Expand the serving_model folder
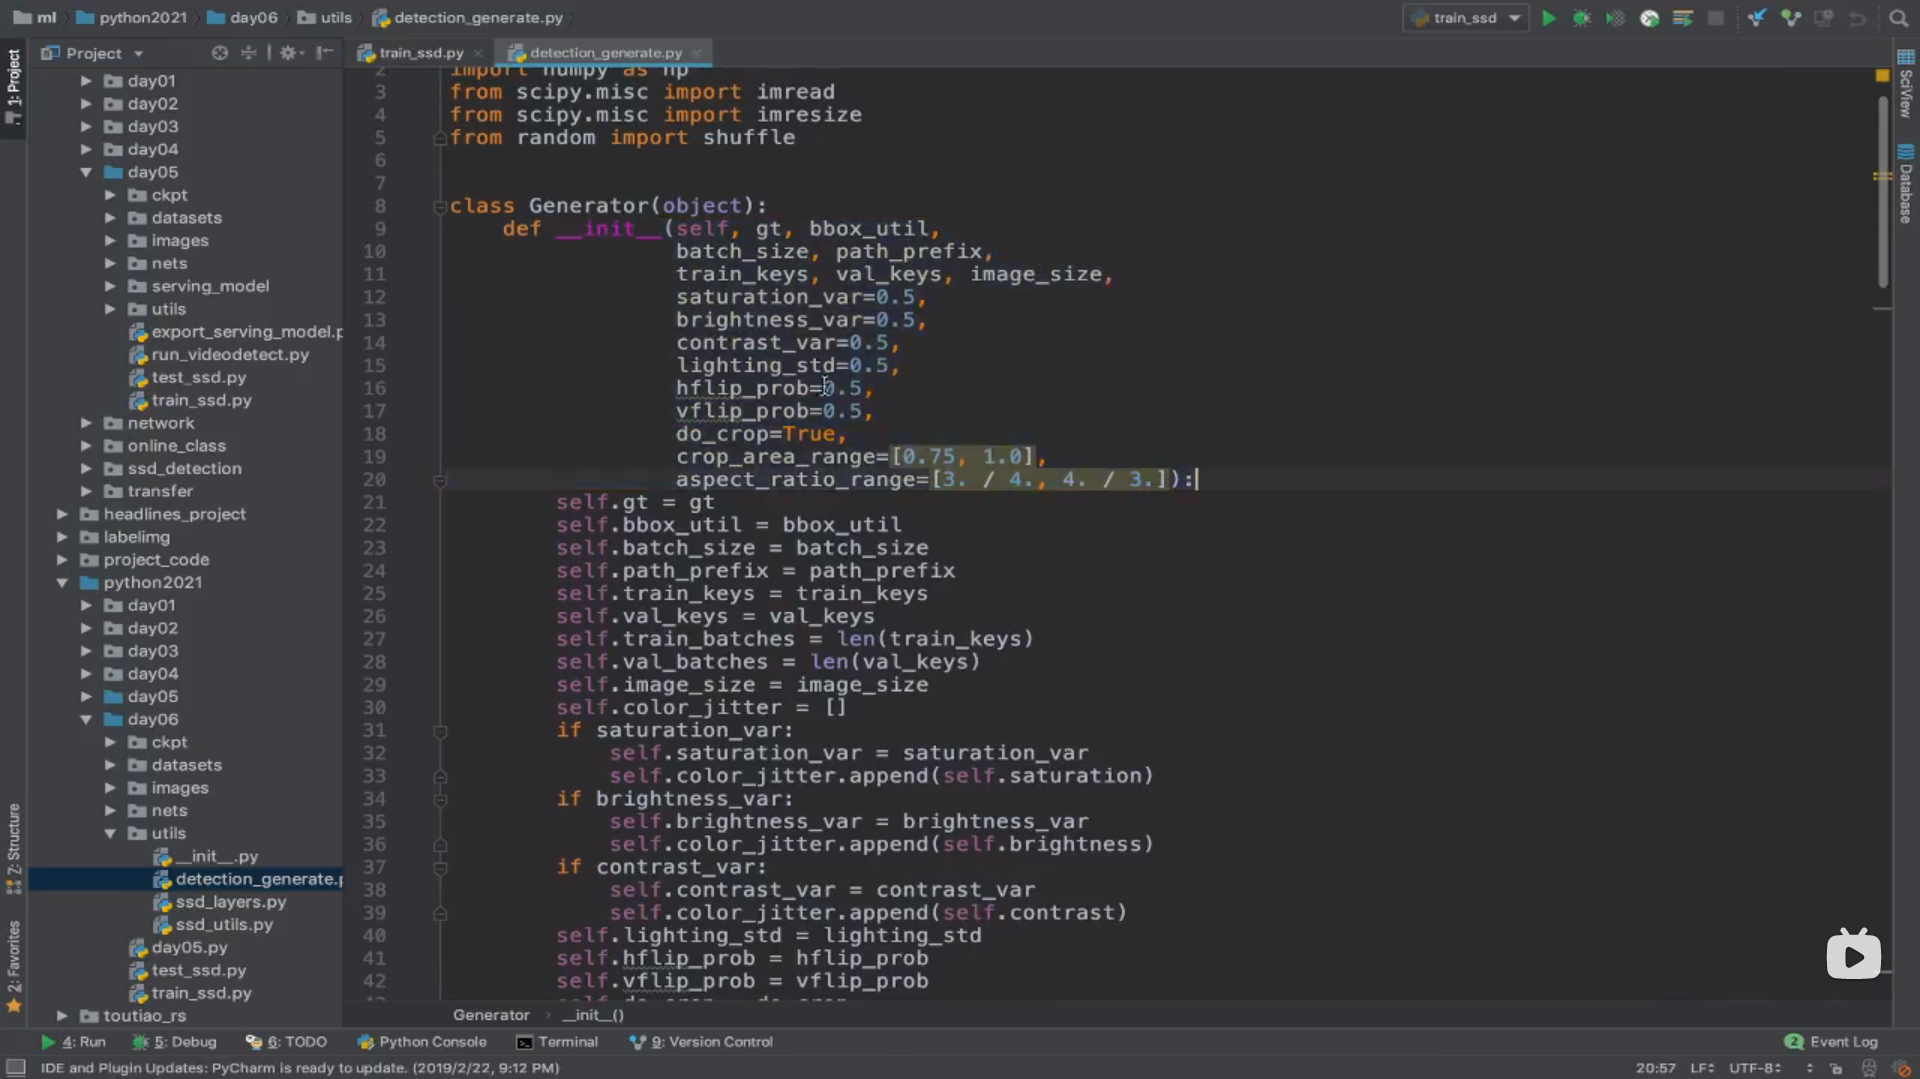This screenshot has width=1920, height=1079. click(x=110, y=286)
